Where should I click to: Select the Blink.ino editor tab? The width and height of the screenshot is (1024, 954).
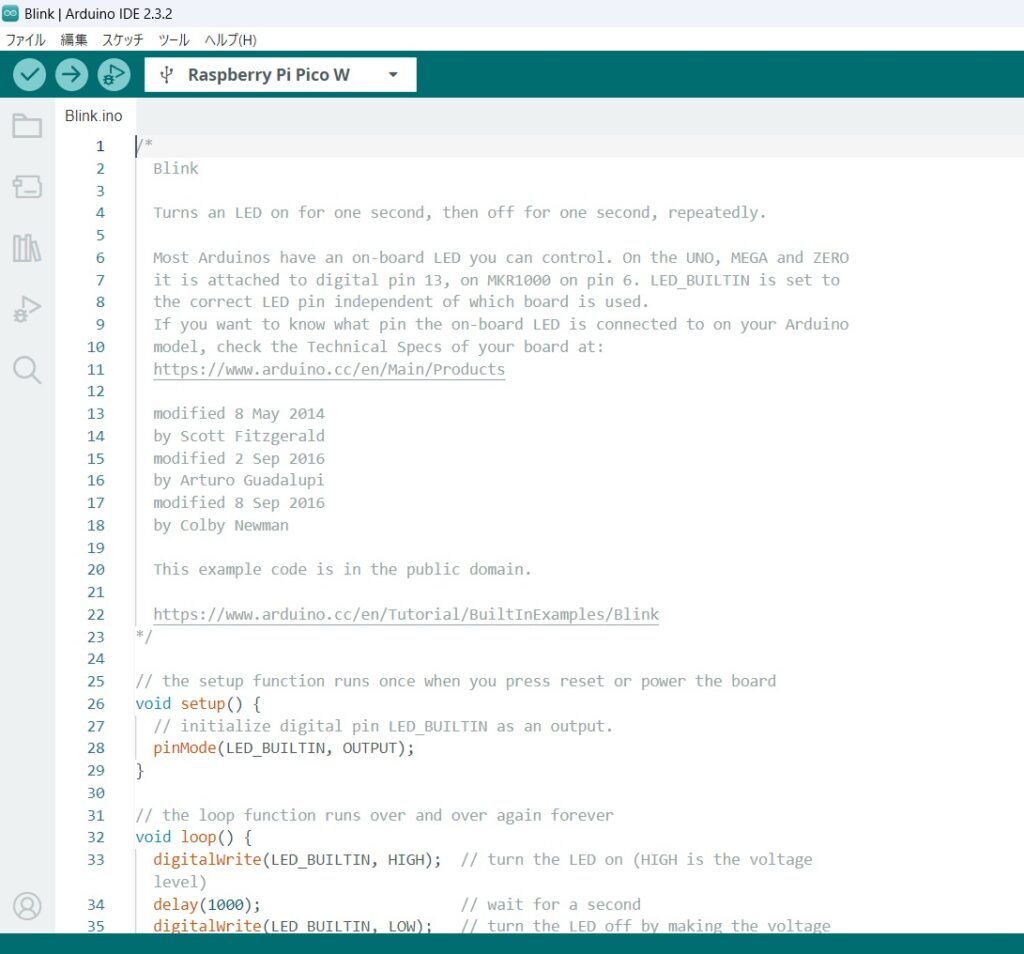93,116
